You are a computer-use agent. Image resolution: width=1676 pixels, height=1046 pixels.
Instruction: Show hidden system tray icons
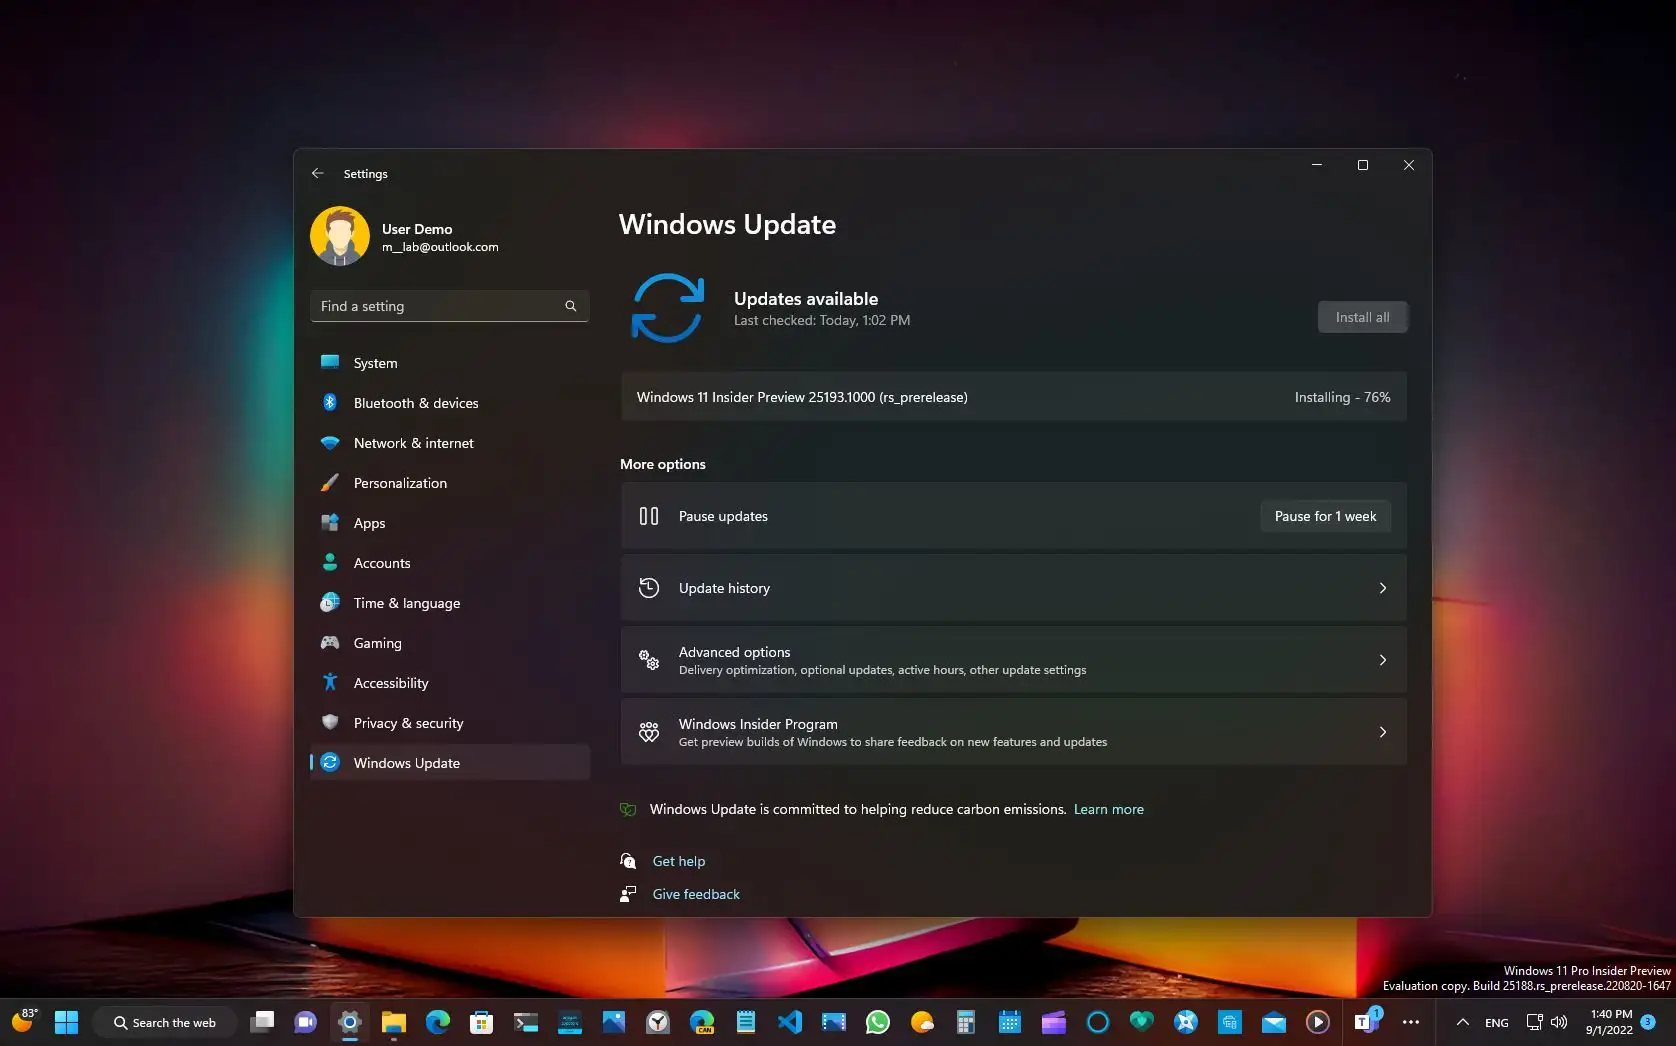(1462, 1022)
